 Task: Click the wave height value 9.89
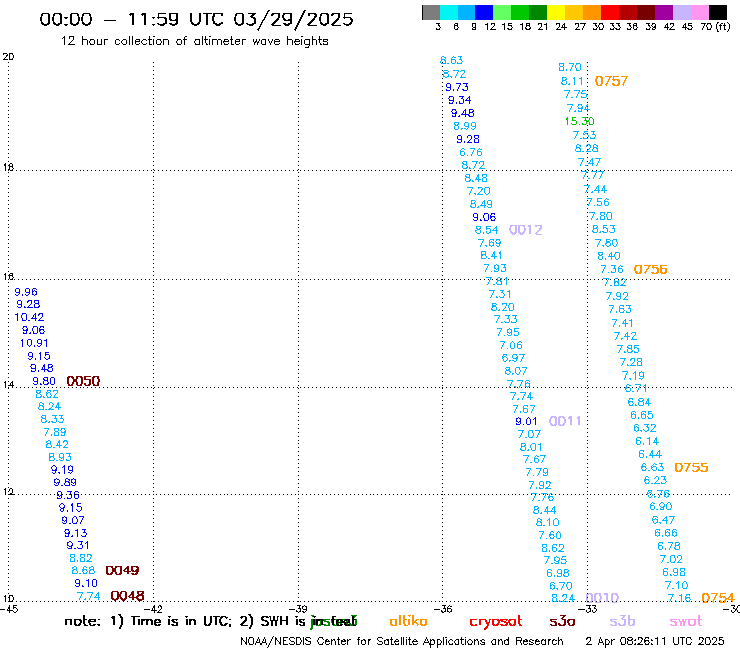65,482
